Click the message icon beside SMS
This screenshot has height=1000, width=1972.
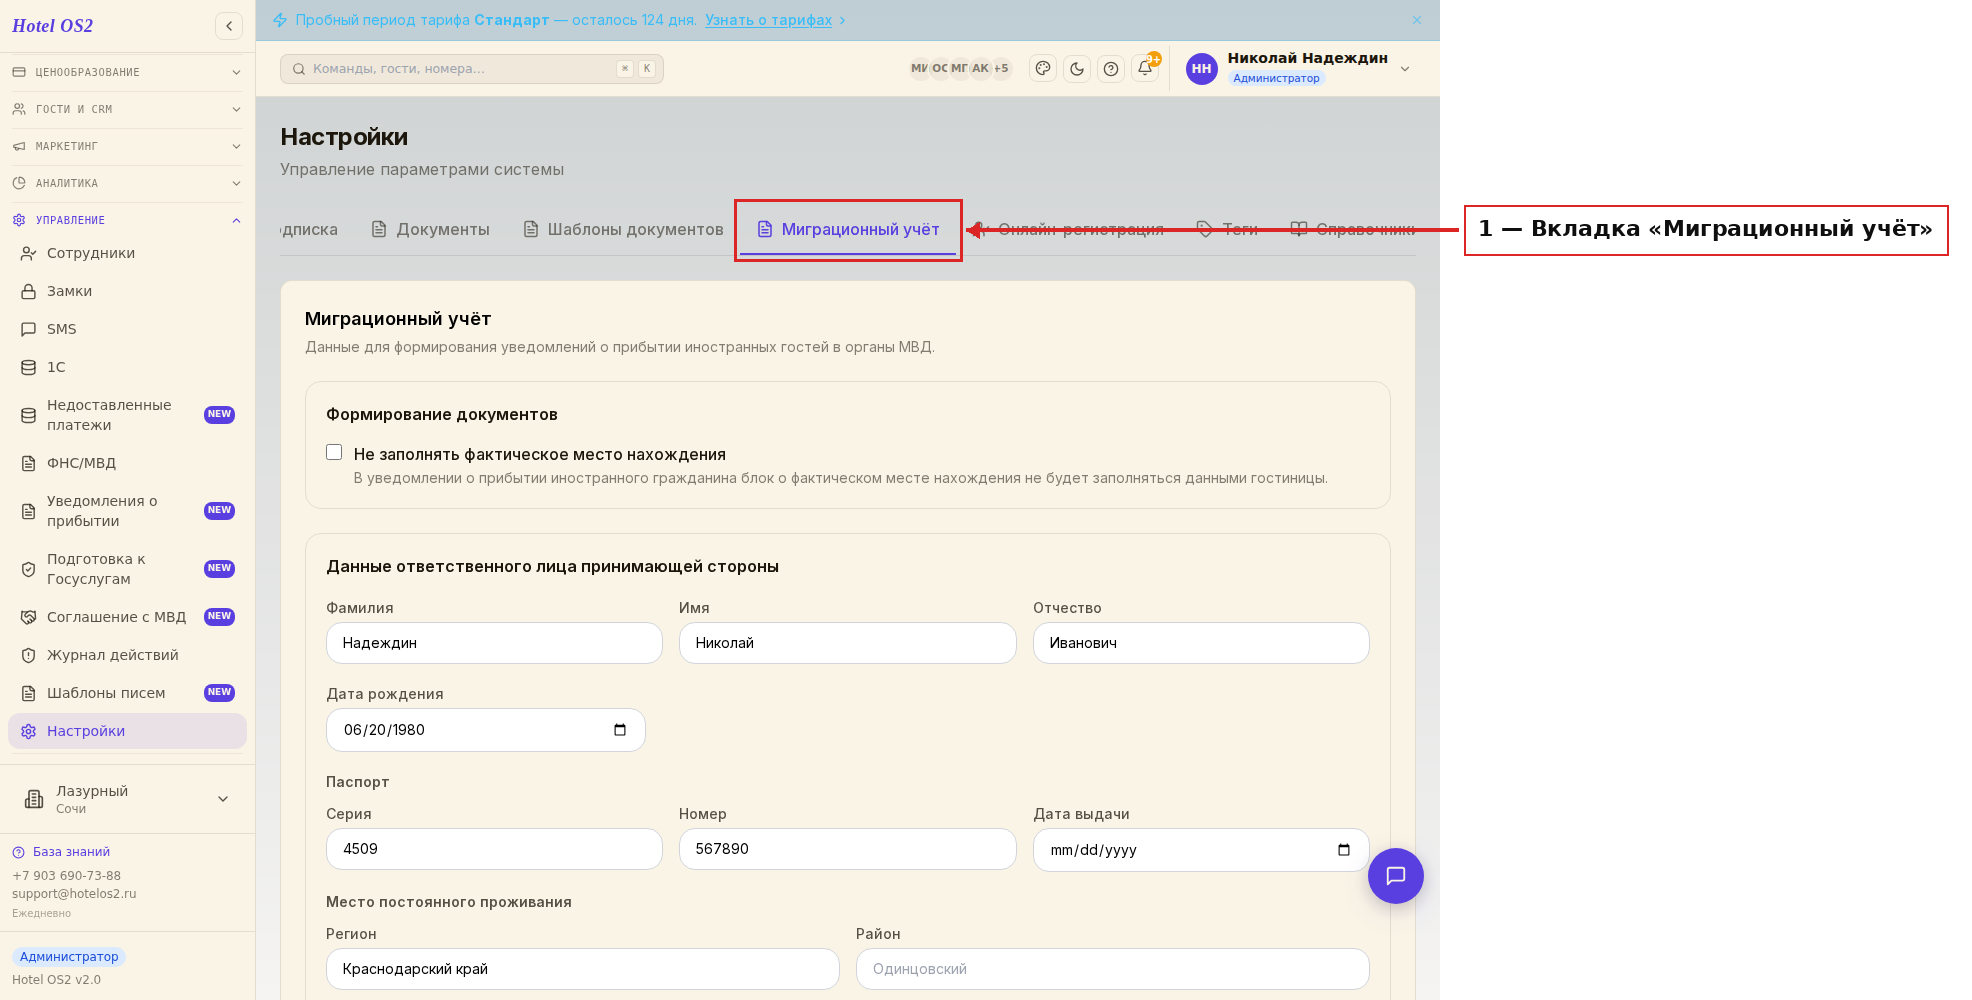pyautogui.click(x=29, y=330)
